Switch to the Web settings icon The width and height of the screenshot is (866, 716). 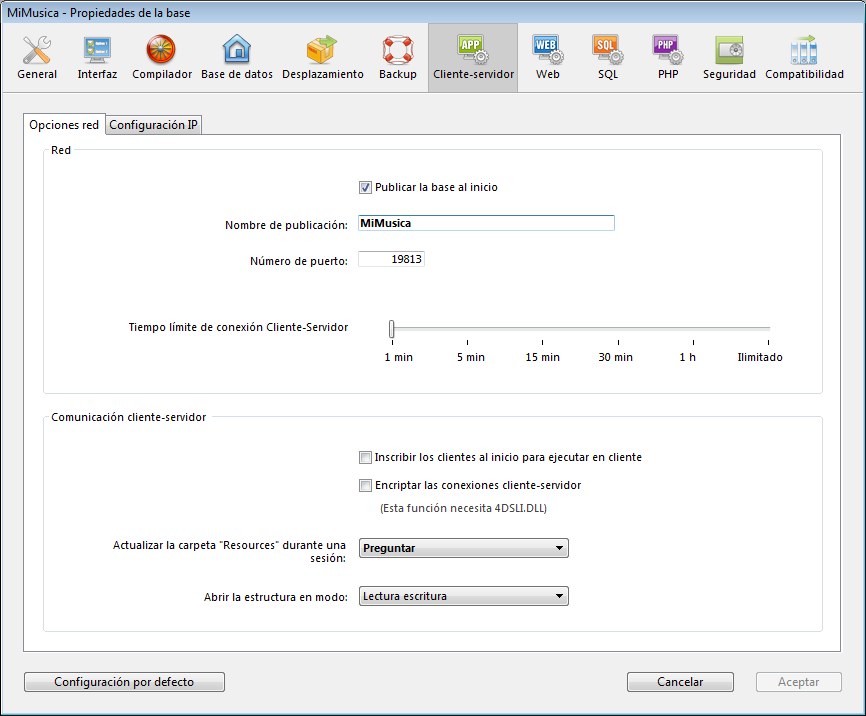point(547,57)
